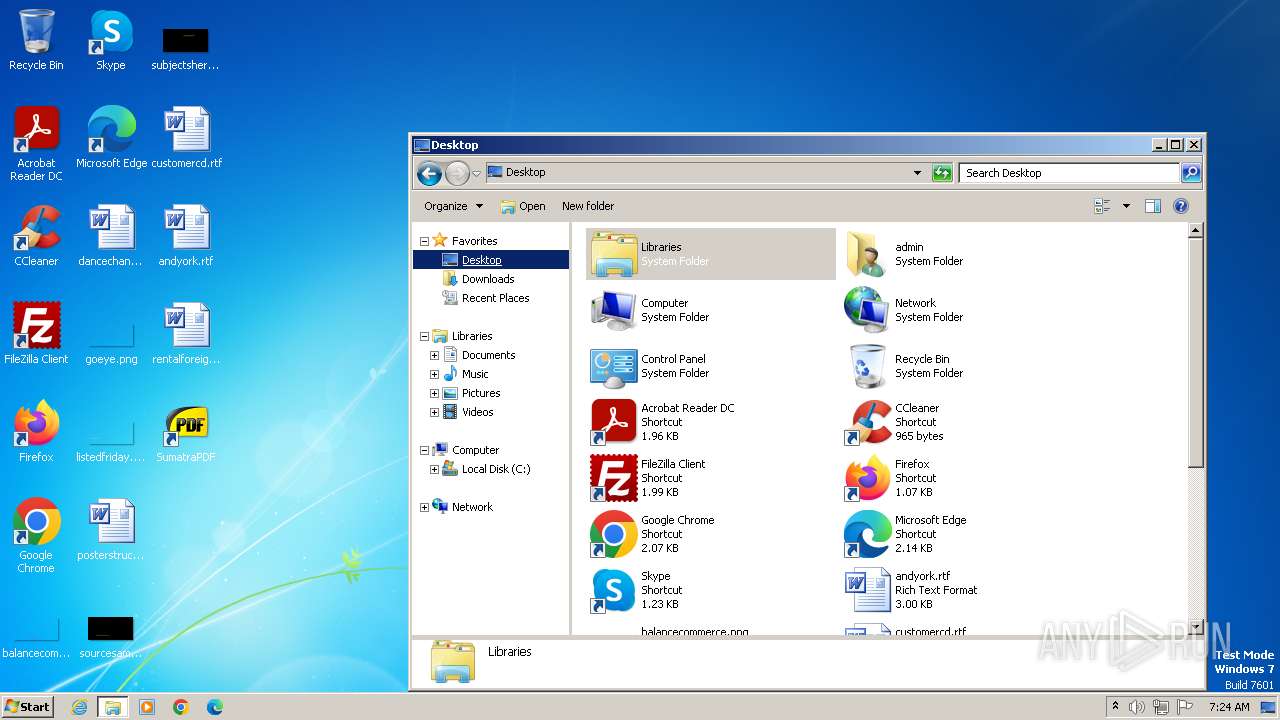Screen dimensions: 1280x720
Task: Click the Open toolbar button
Action: pos(523,206)
